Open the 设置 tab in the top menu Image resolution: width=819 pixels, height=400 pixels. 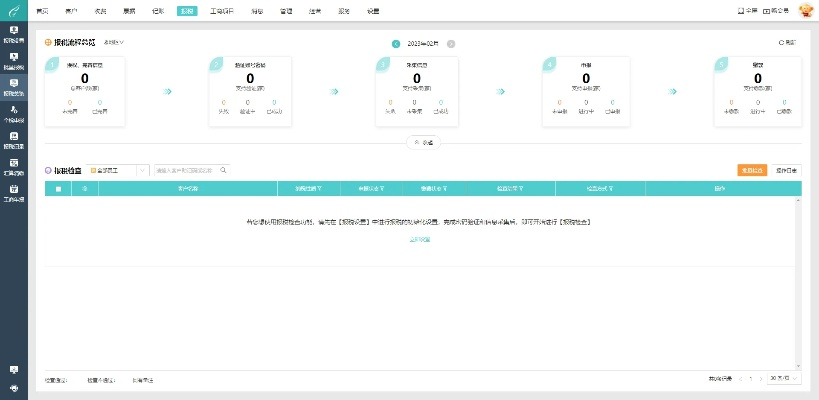[373, 10]
